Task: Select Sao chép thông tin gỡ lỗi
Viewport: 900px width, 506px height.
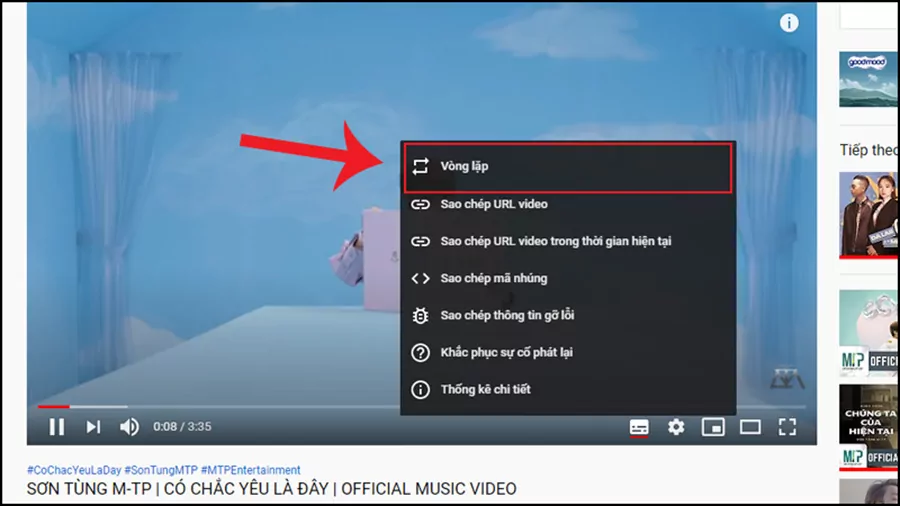Action: click(568, 315)
